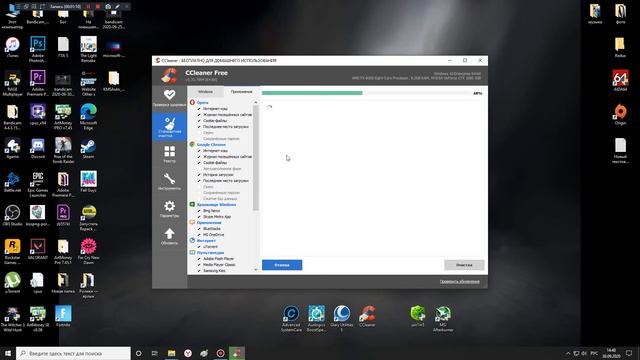Screen dimensions: 640x360
Task: Select the Хранилище Windows section header
Action: click(x=216, y=204)
